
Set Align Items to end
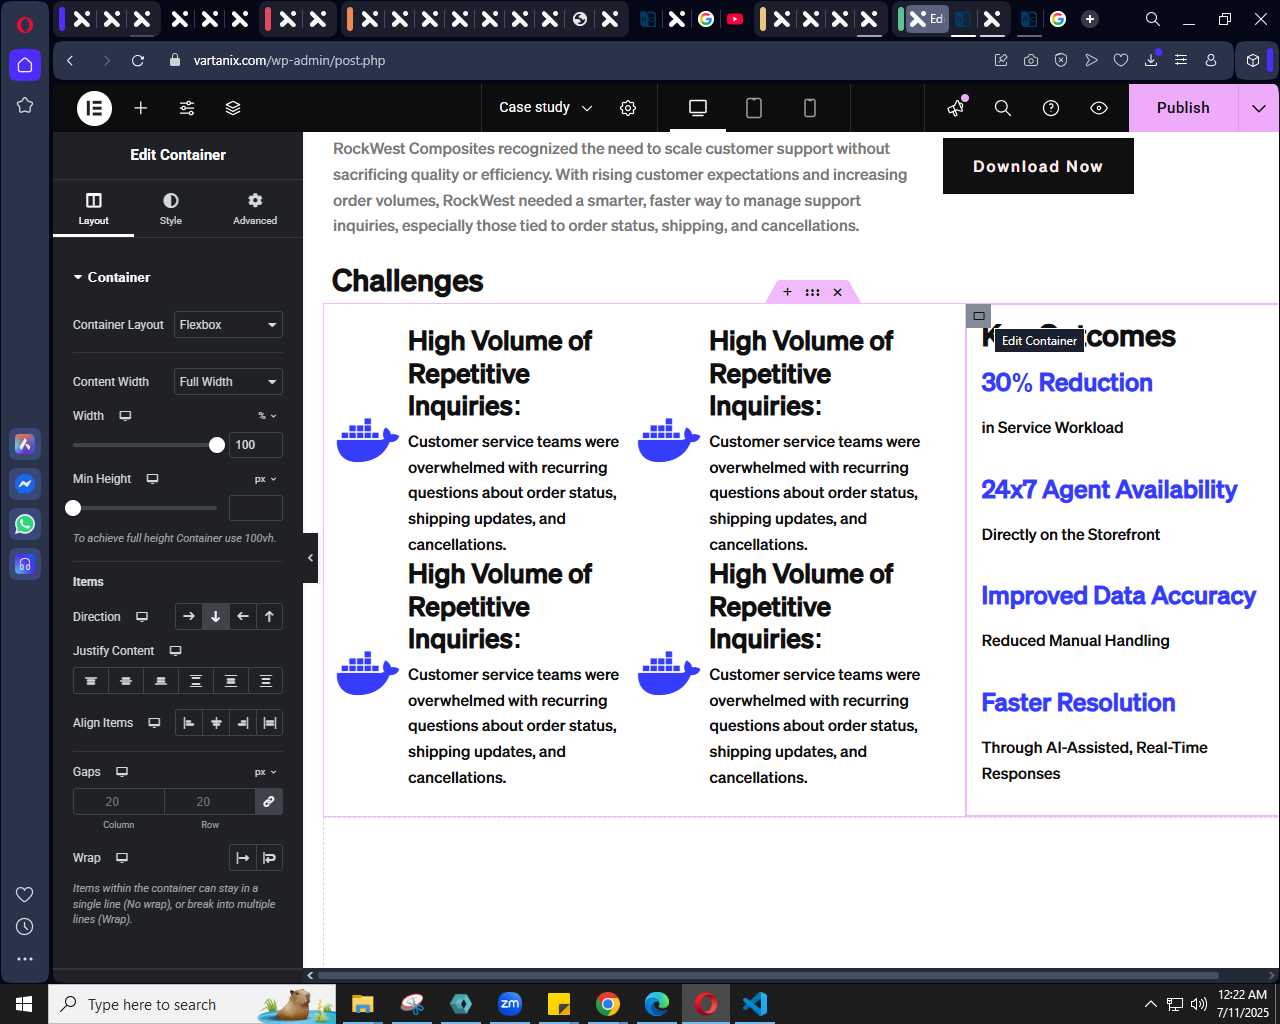243,723
